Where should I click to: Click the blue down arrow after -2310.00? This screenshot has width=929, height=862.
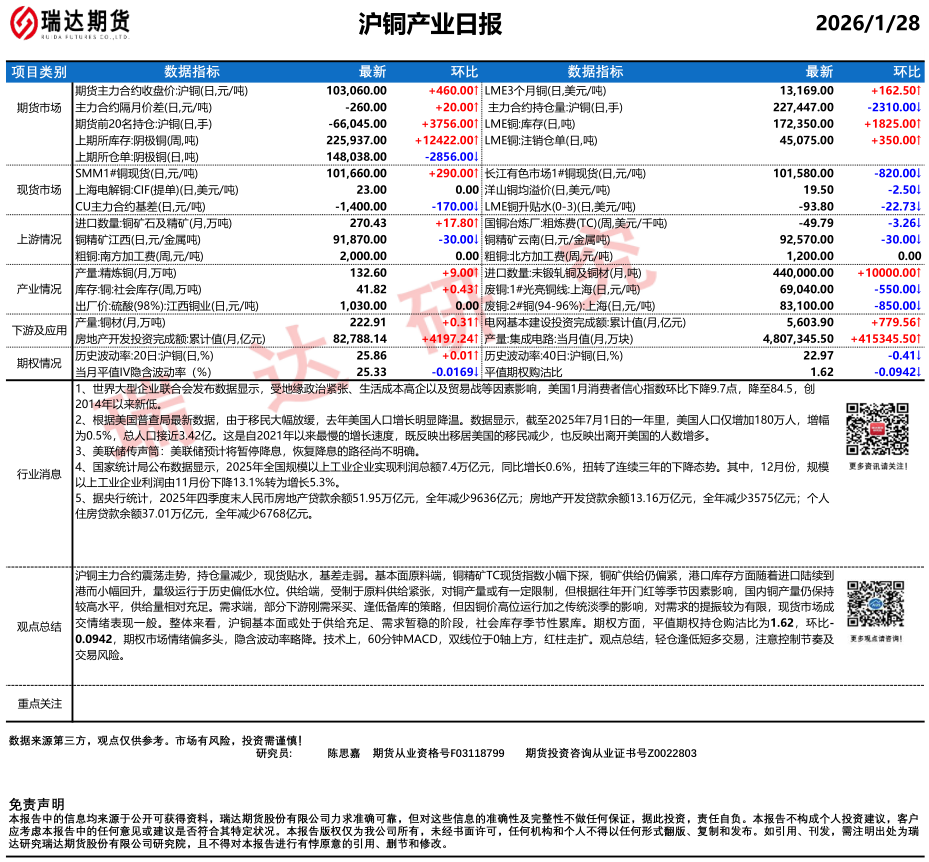tap(918, 107)
